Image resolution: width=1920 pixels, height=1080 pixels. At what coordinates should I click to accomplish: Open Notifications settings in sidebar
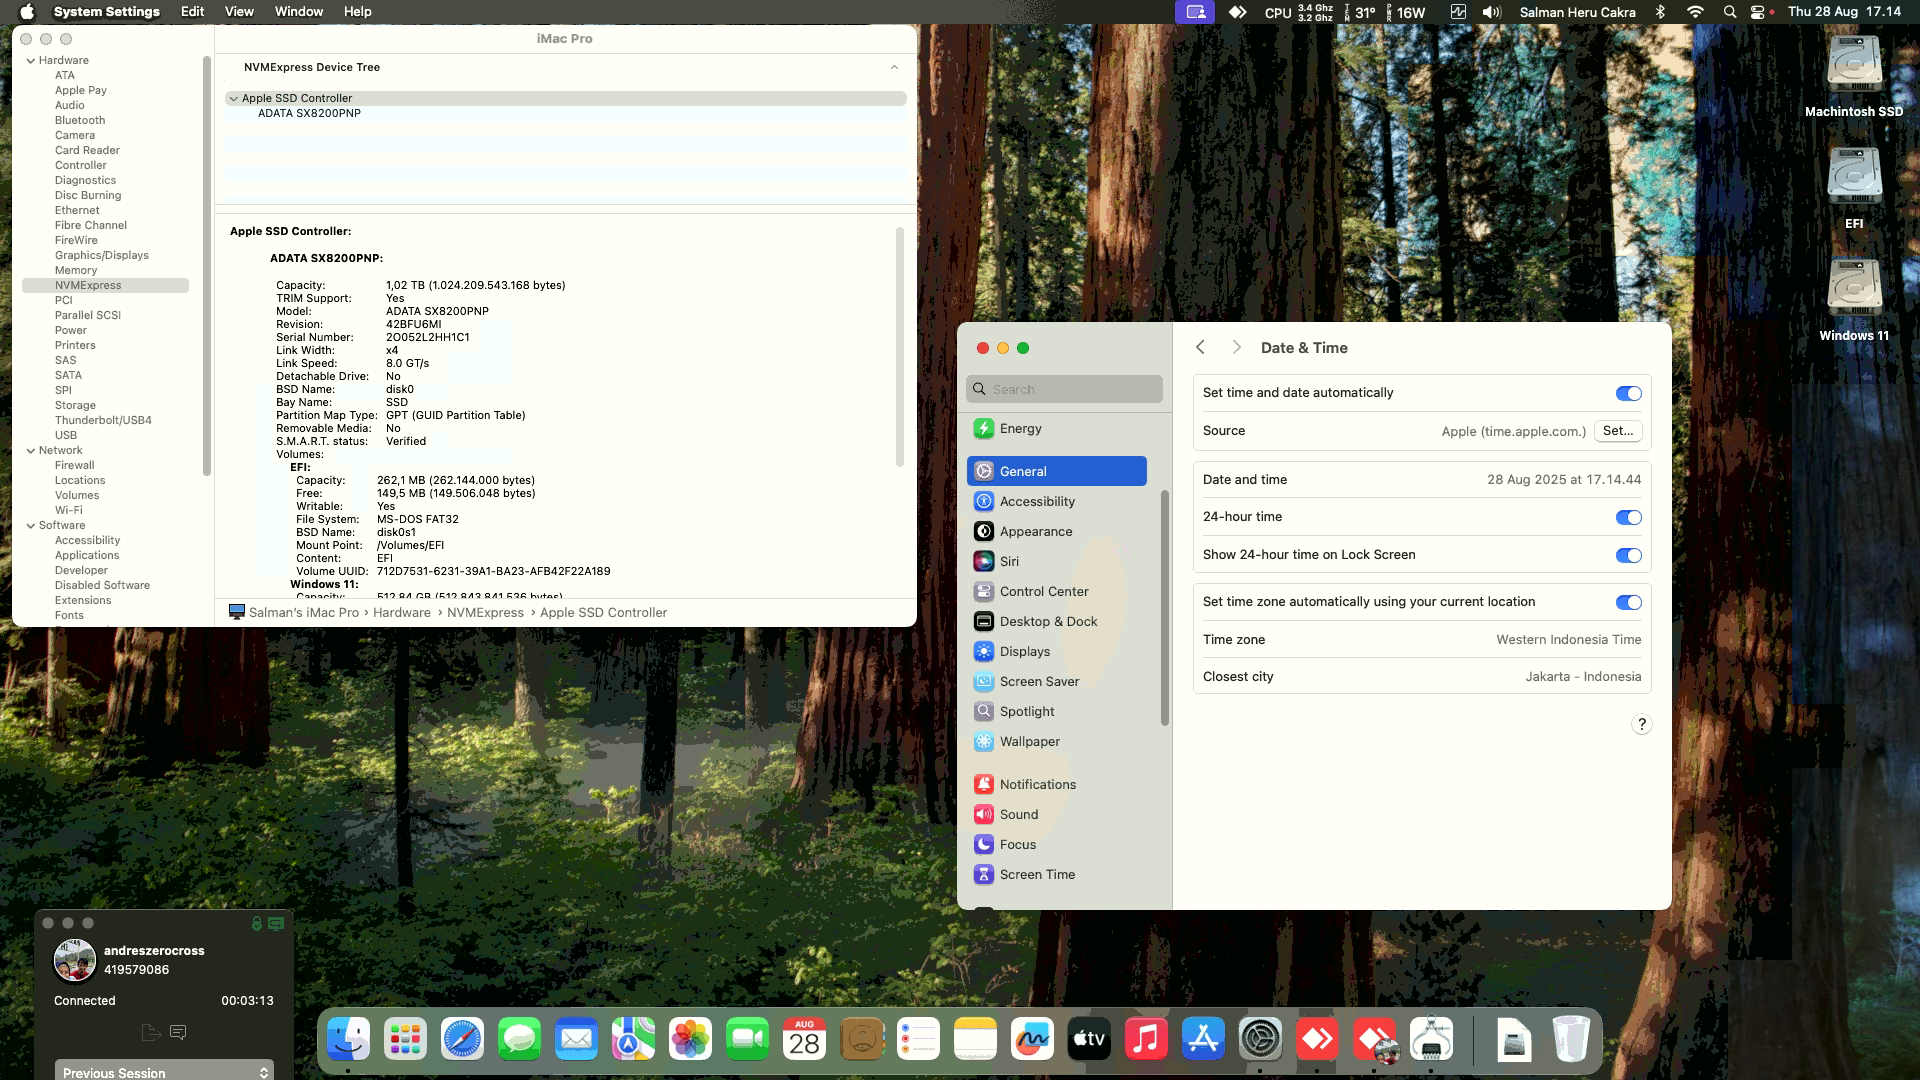click(1037, 784)
